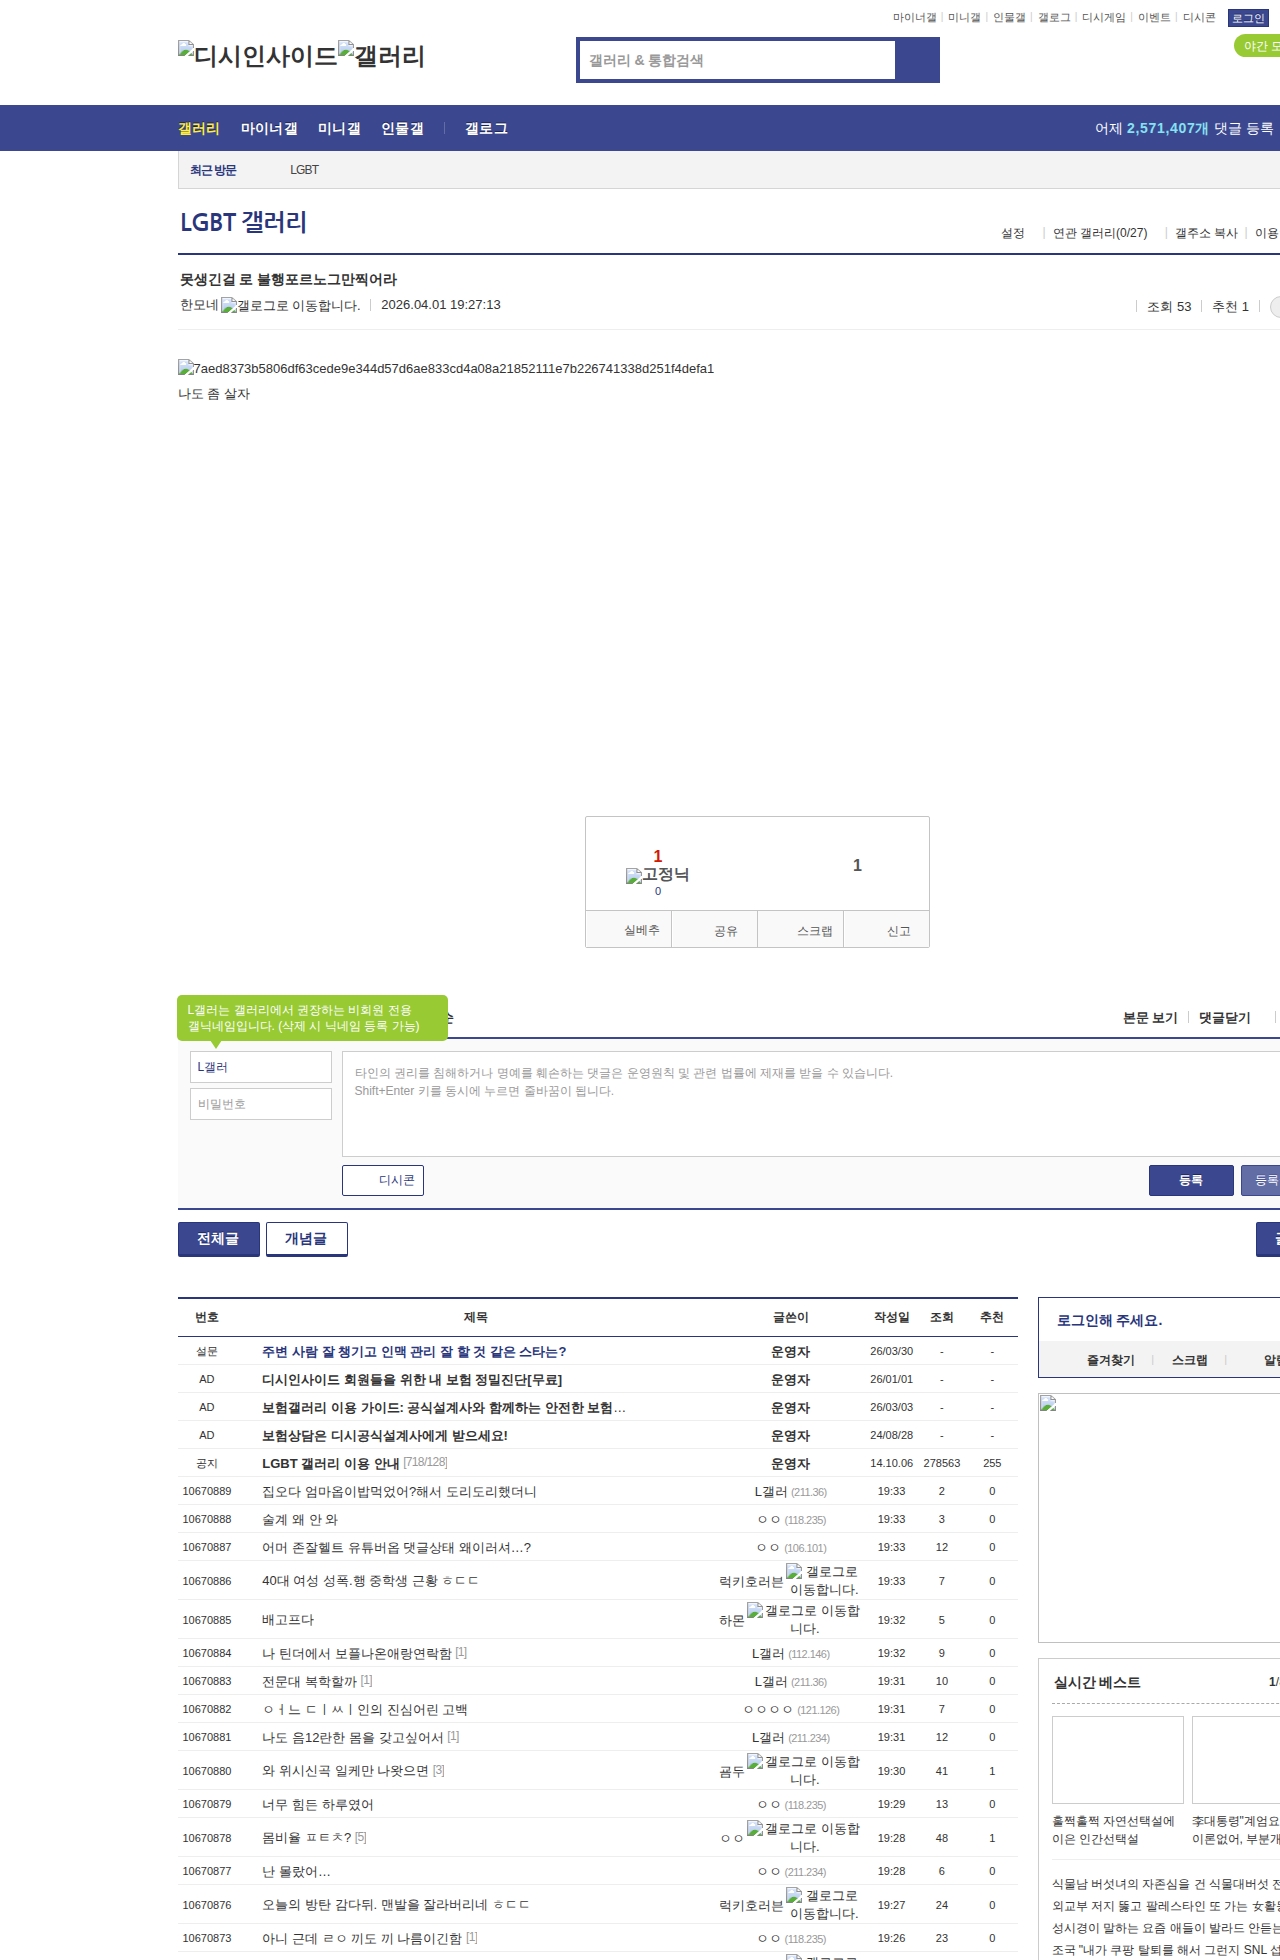Image resolution: width=1280 pixels, height=1960 pixels.
Task: Click inside the comment text area
Action: [811, 1104]
